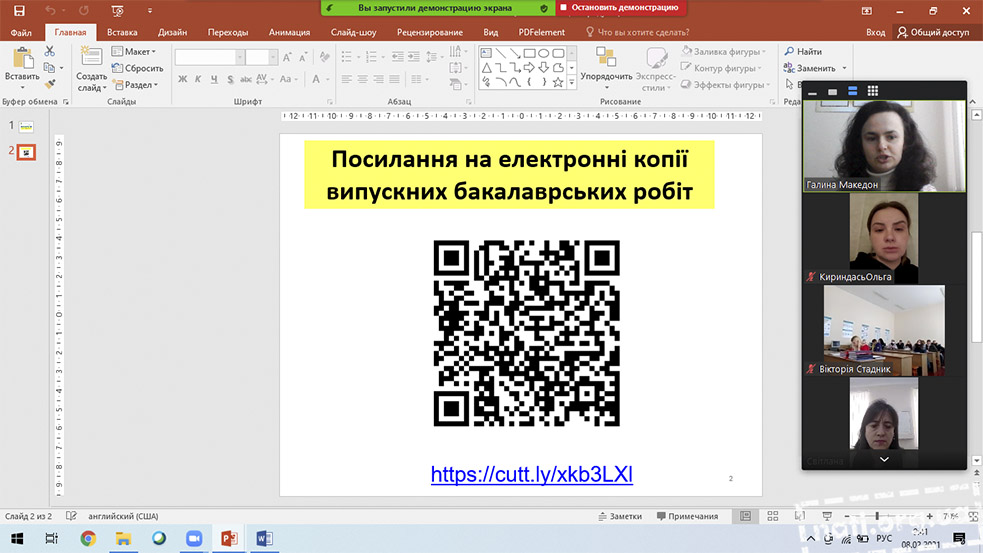Click the Task View taskbar icon
Viewport: 983px width, 553px height.
[x=51, y=539]
